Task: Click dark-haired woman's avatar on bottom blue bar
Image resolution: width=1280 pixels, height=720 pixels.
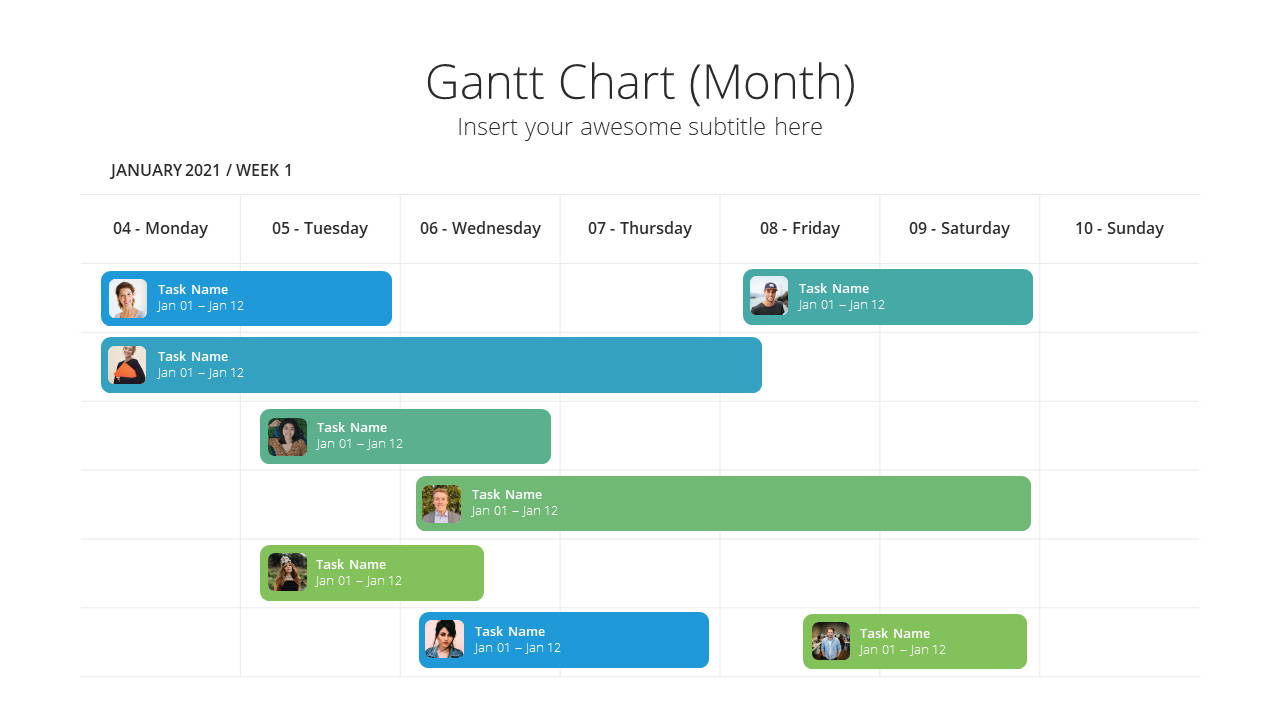Action: [444, 639]
